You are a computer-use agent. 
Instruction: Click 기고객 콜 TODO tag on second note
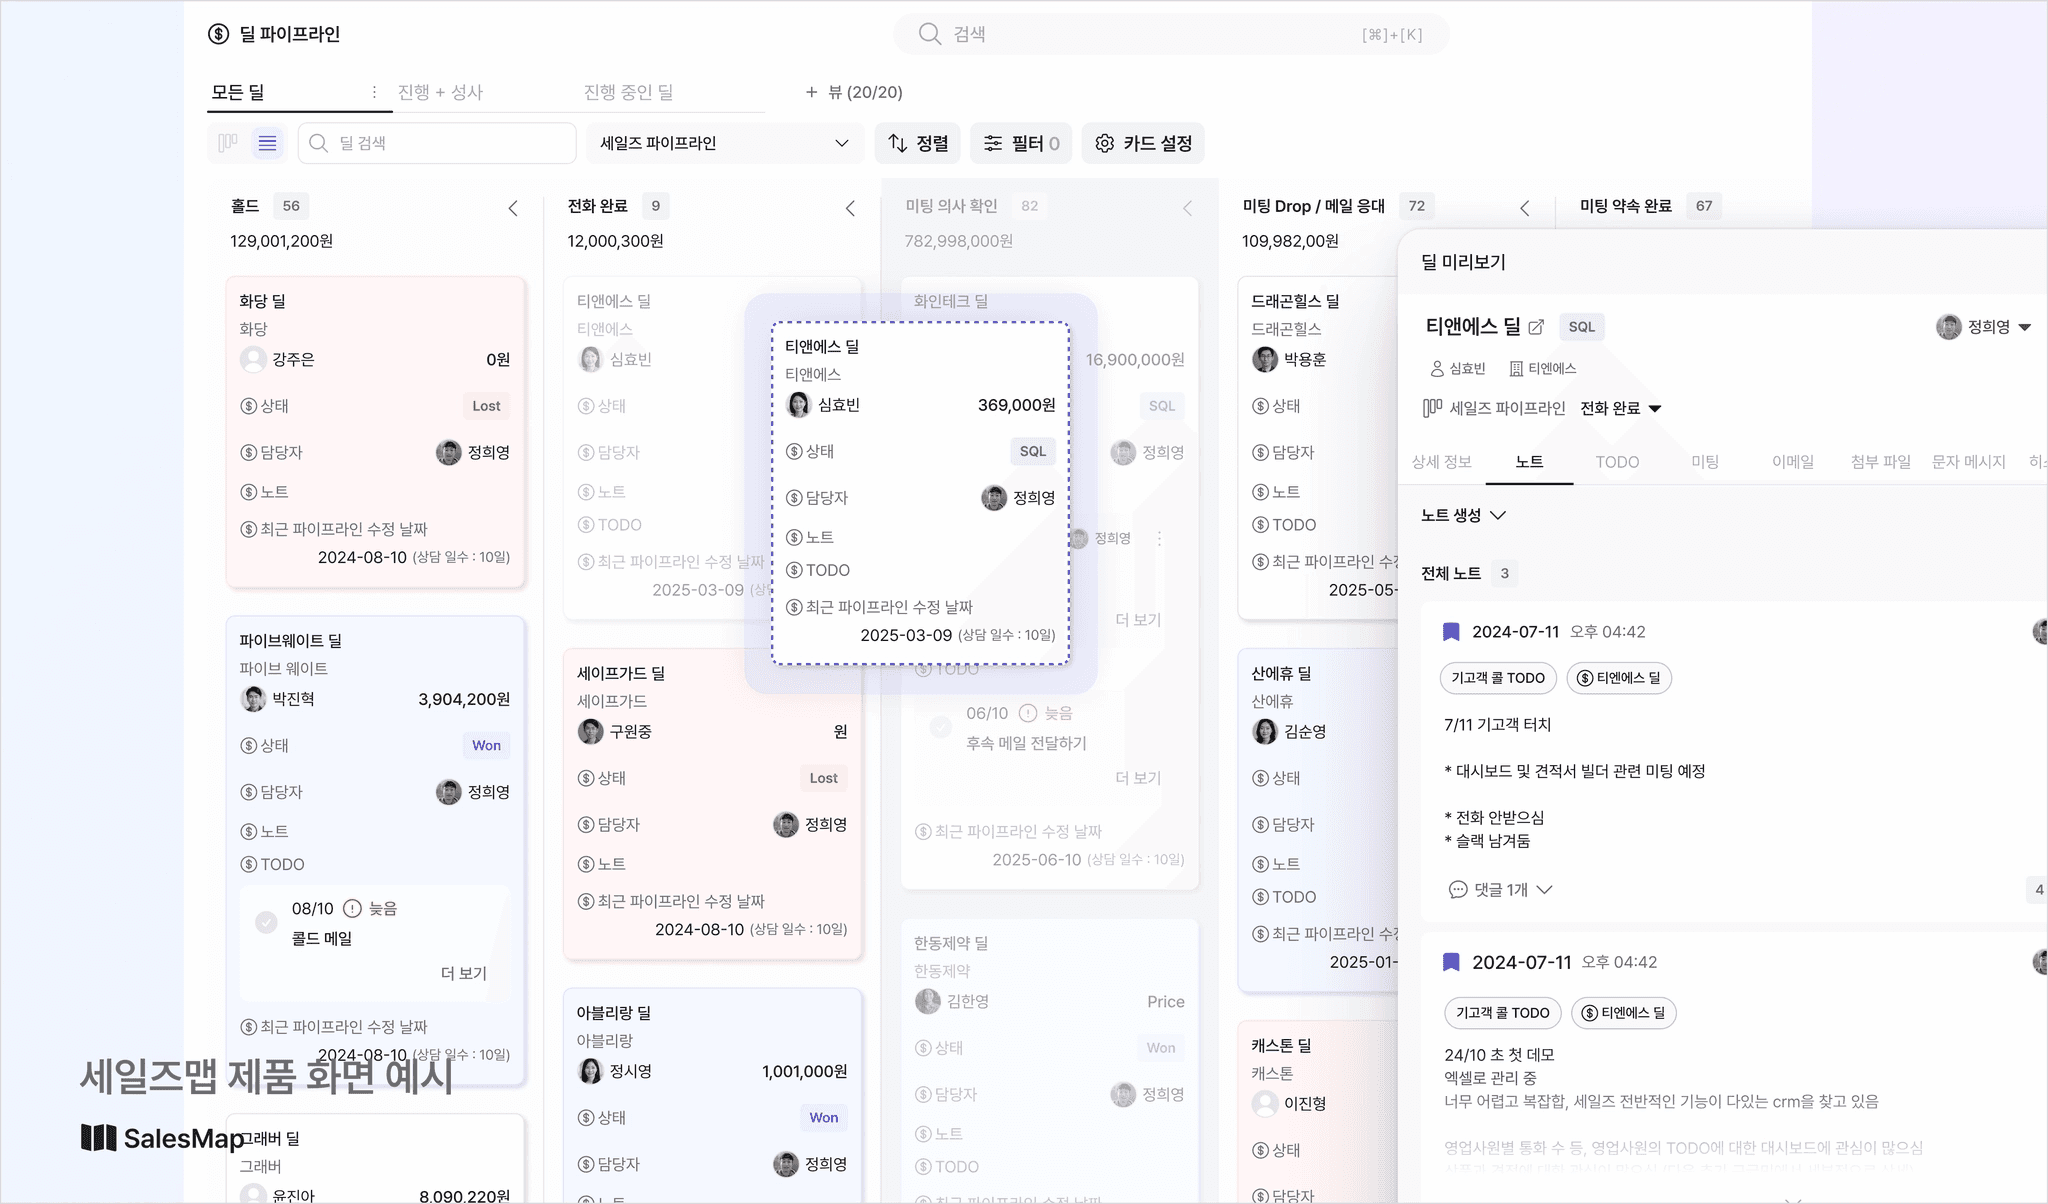pyautogui.click(x=1502, y=1013)
